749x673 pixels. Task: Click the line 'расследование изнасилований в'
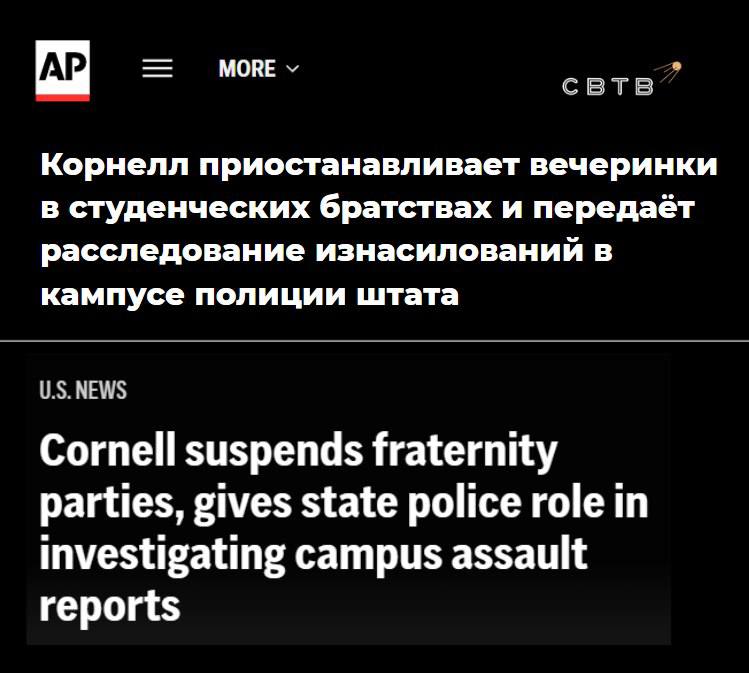point(326,251)
